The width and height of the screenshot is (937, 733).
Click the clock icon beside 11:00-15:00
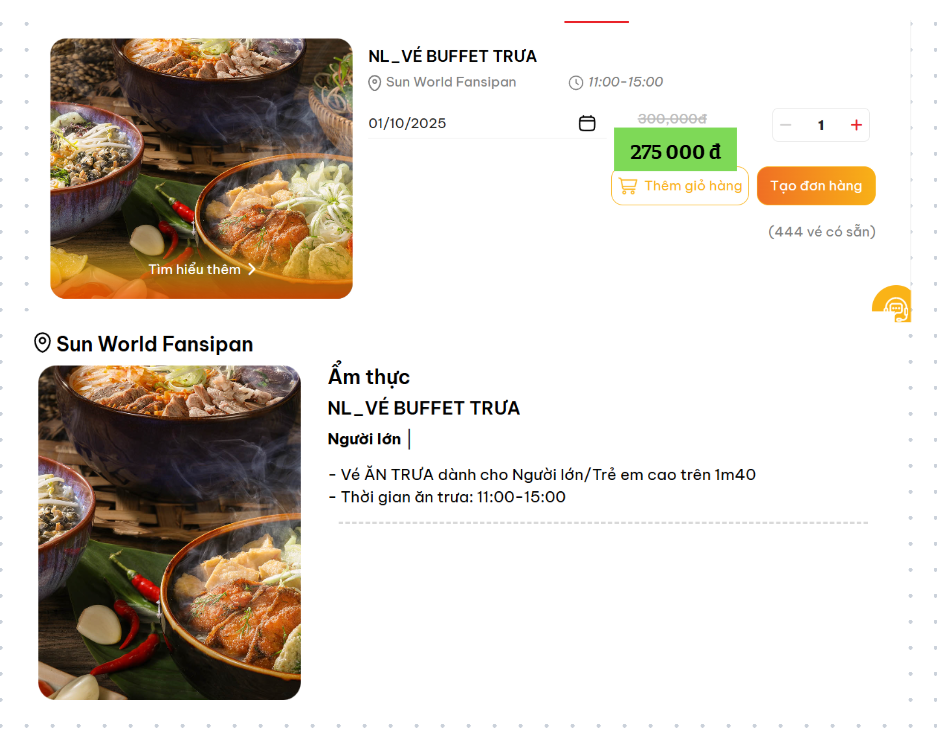coord(575,83)
